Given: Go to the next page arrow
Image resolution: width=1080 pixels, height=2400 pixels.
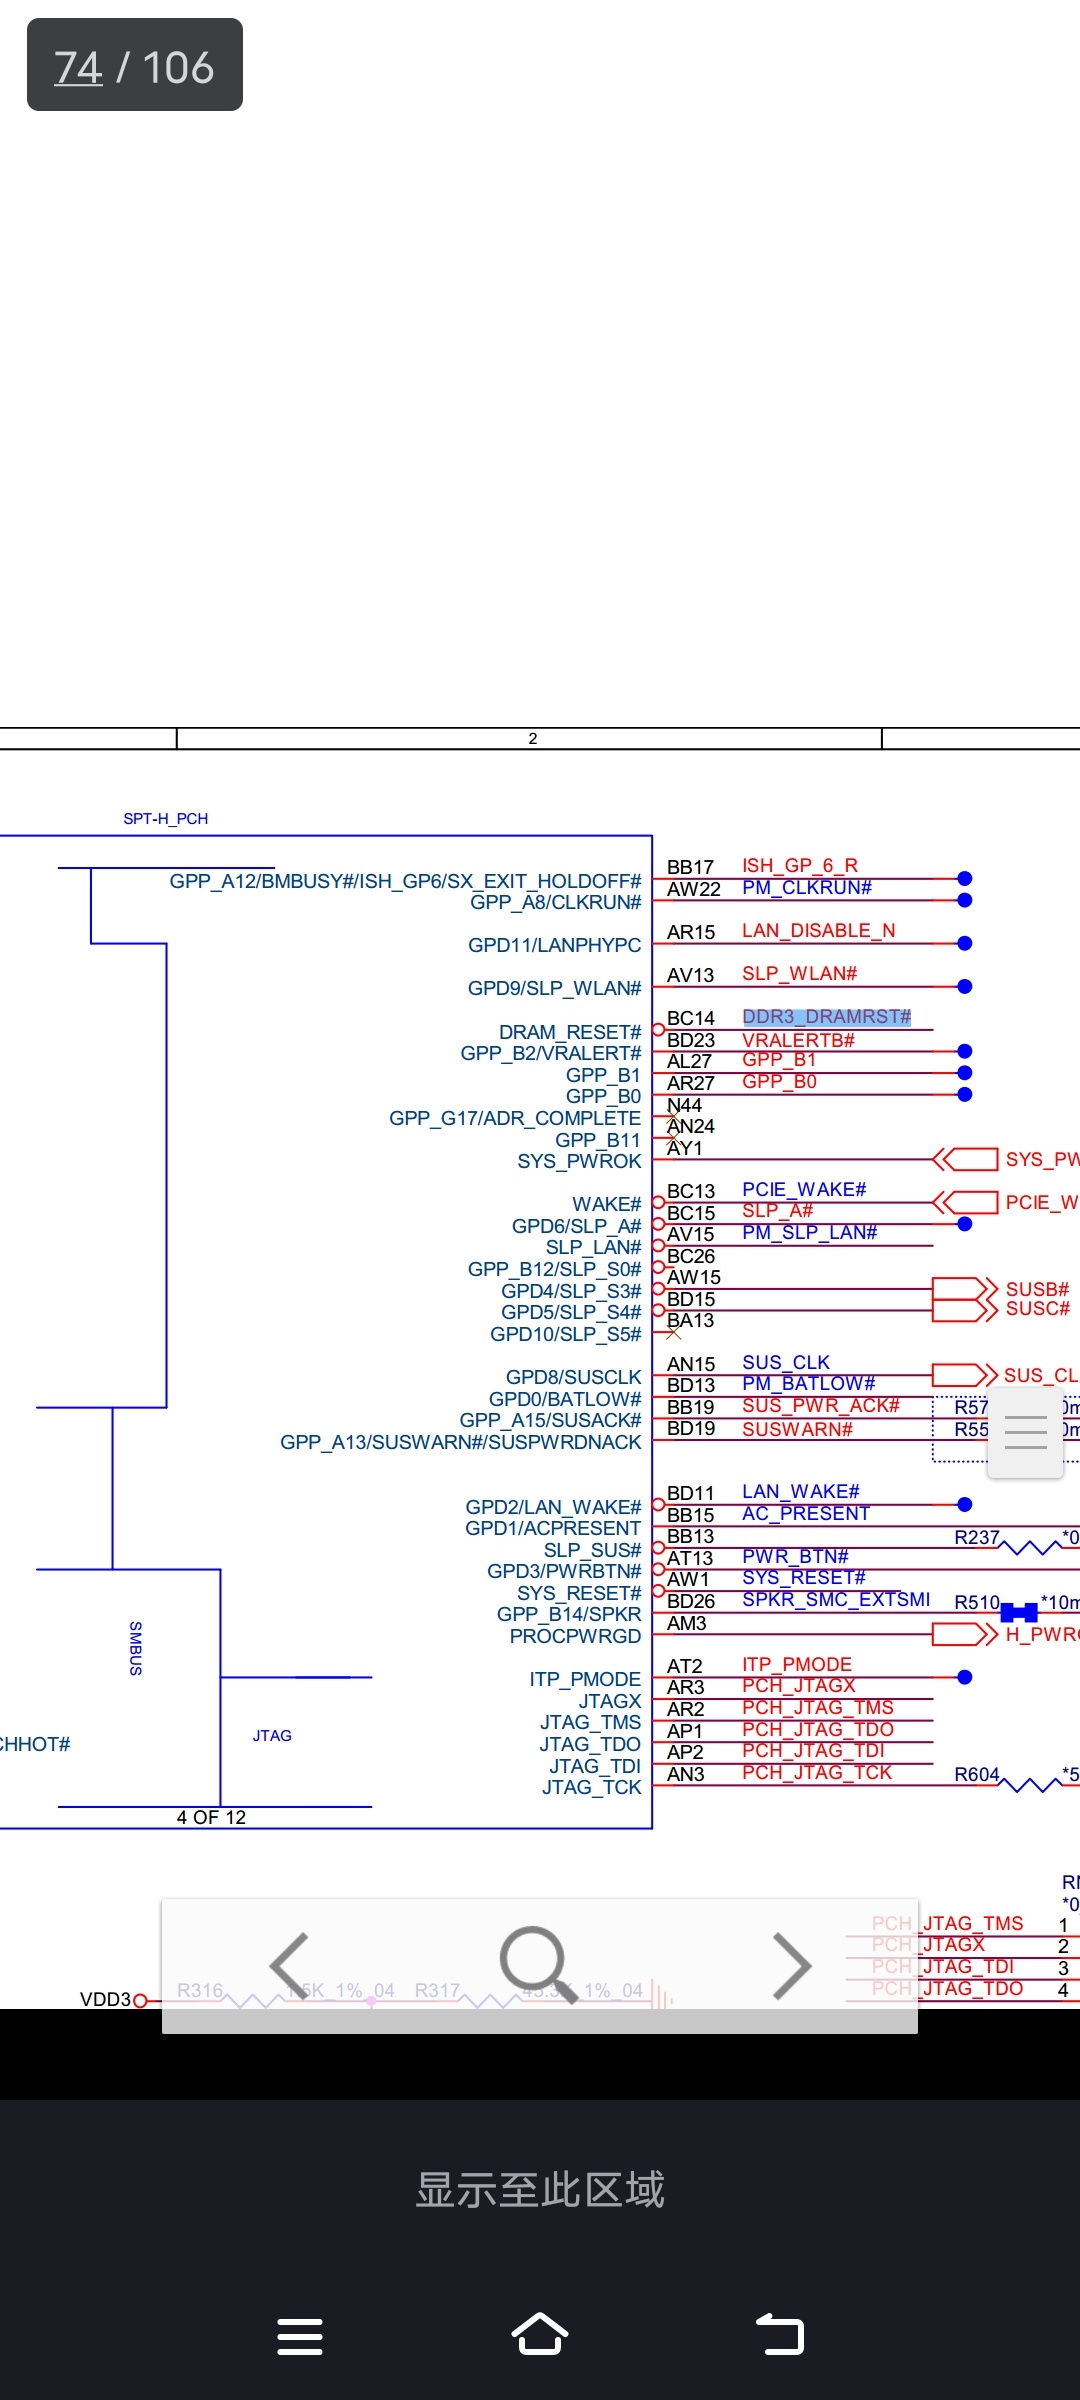Looking at the screenshot, I should (x=791, y=1965).
